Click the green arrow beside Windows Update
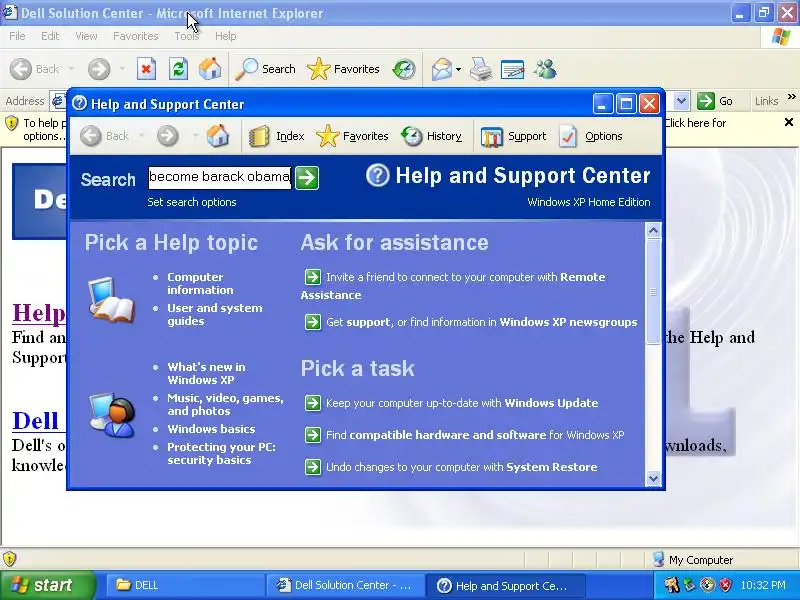The width and height of the screenshot is (800, 600). point(313,403)
